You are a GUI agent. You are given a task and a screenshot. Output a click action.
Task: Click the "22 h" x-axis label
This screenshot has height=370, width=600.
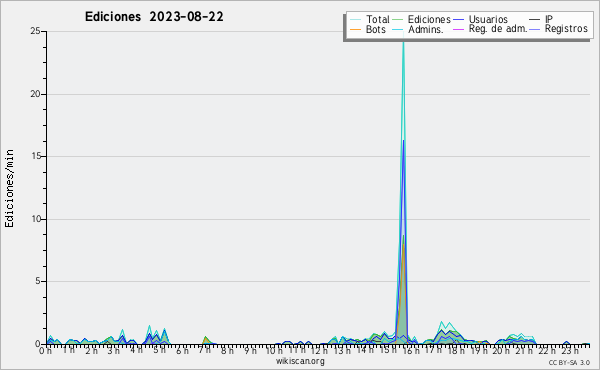click(x=546, y=351)
